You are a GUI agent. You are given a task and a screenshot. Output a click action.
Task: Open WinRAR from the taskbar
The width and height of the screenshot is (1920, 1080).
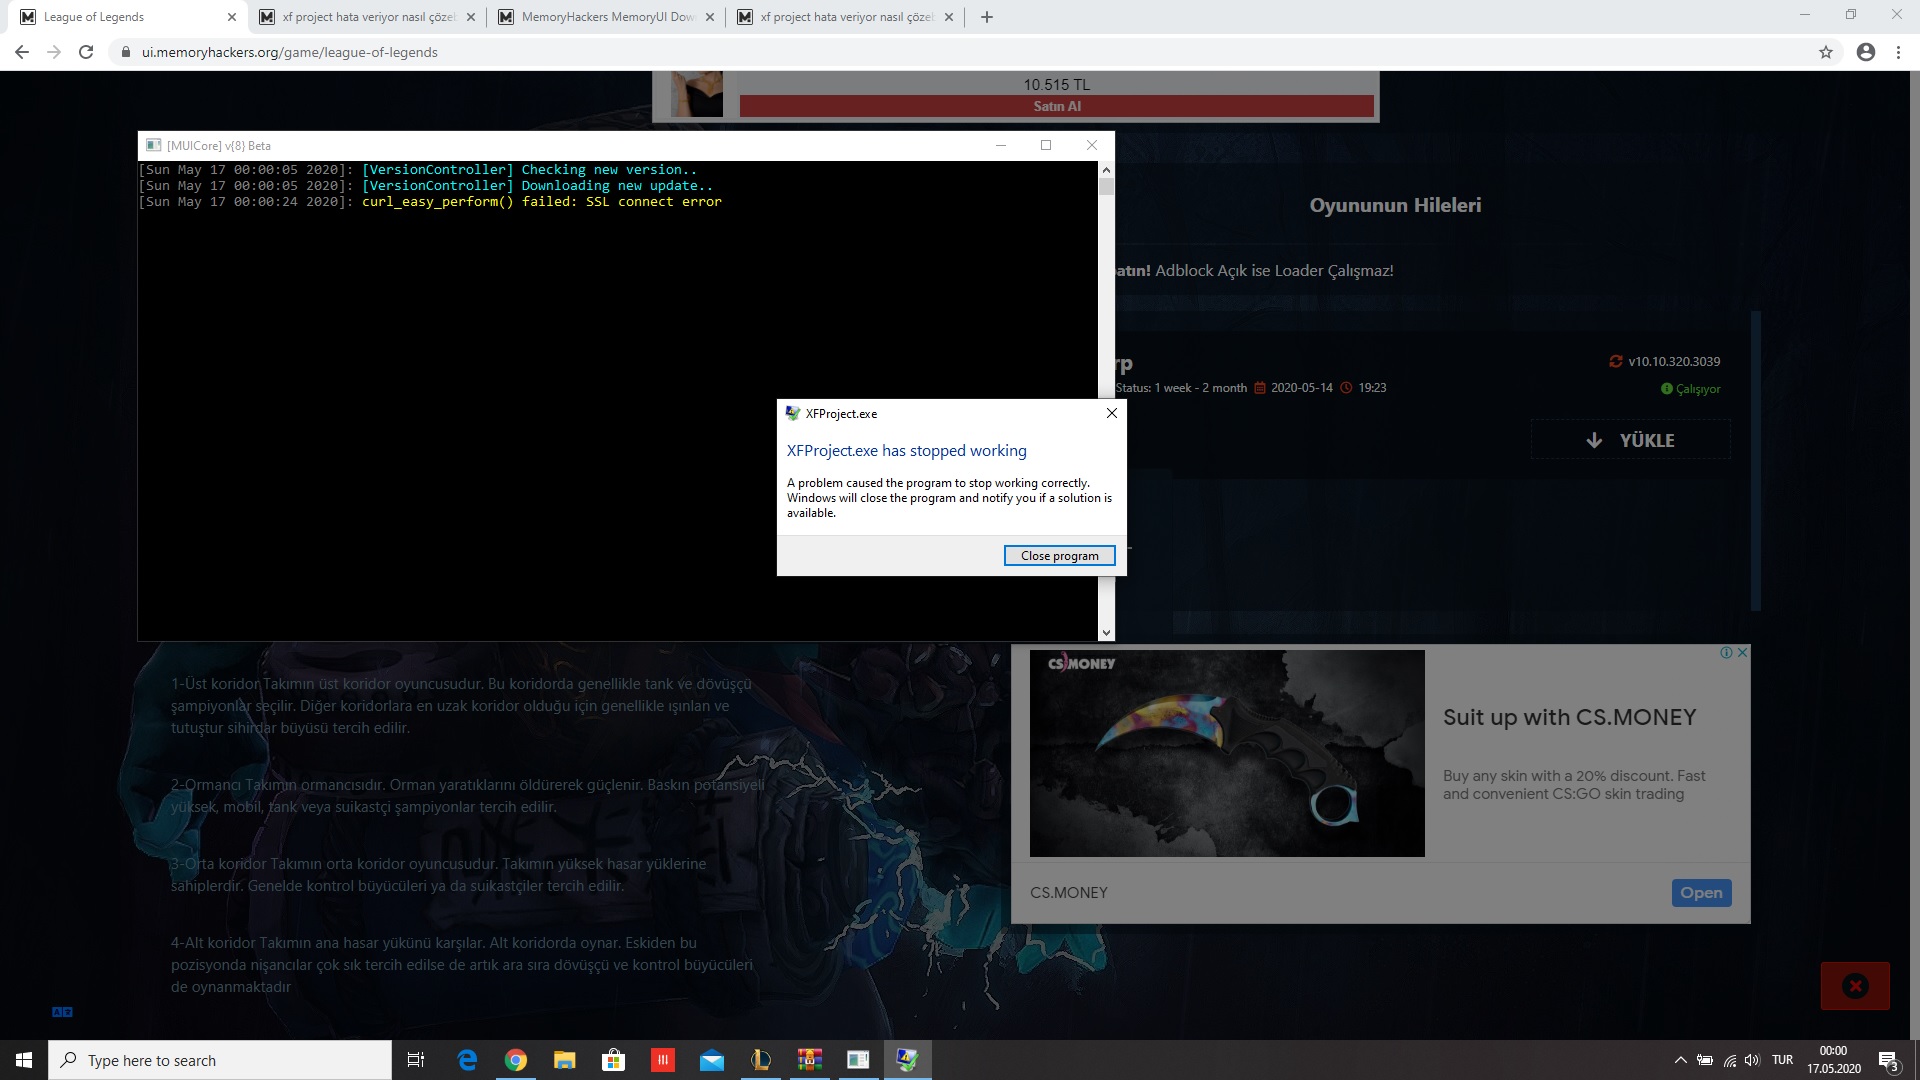click(x=810, y=1060)
